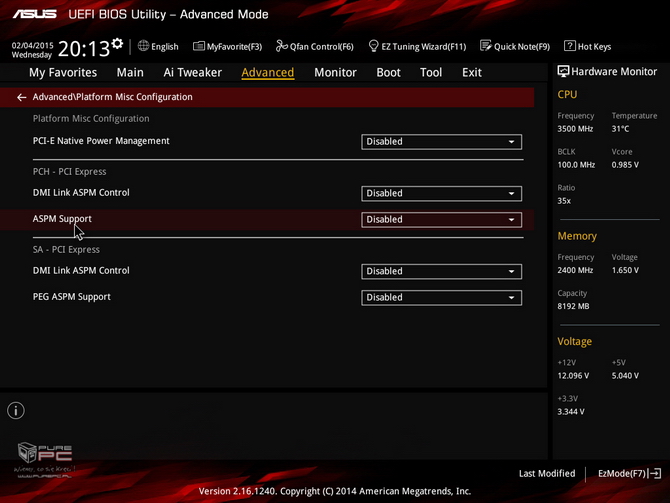The image size is (670, 503).
Task: Click the back arrow in breadcrumb bar
Action: [21, 98]
